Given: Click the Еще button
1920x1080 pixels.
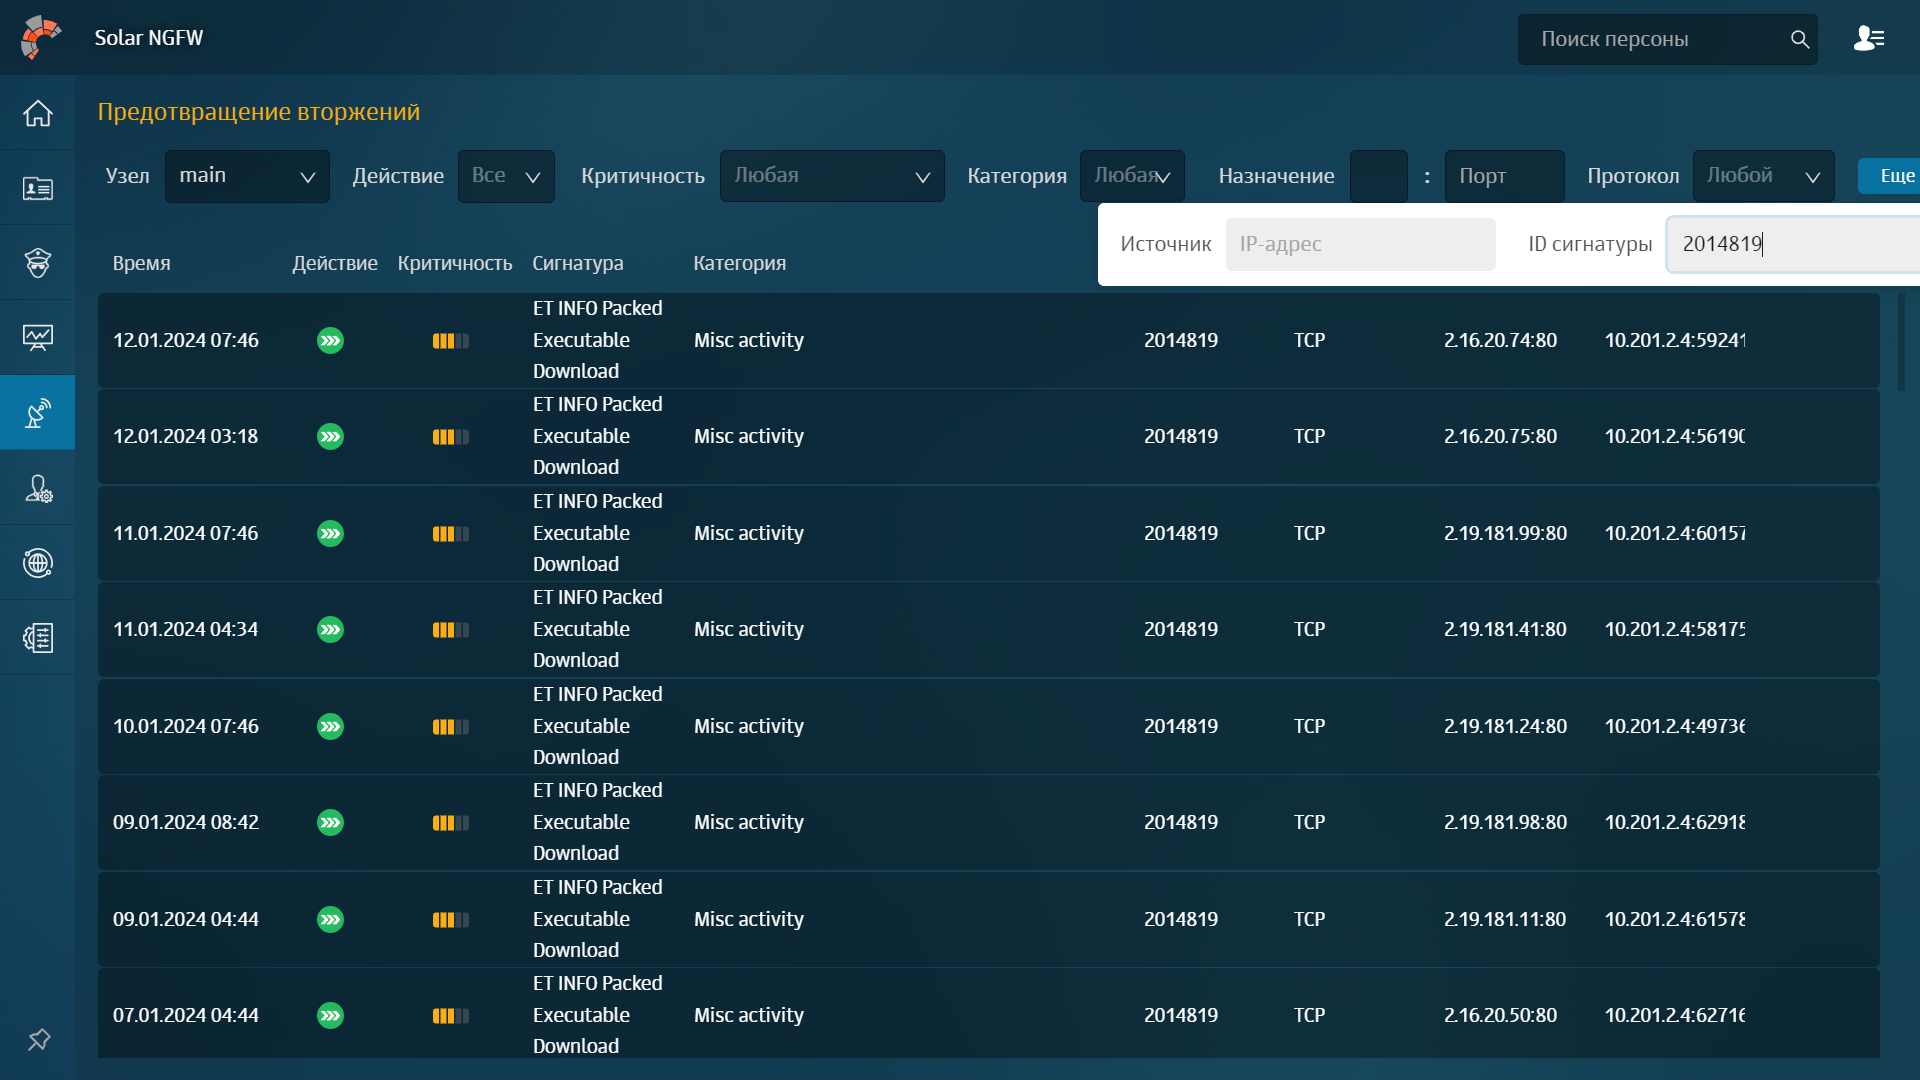Looking at the screenshot, I should (x=1890, y=176).
